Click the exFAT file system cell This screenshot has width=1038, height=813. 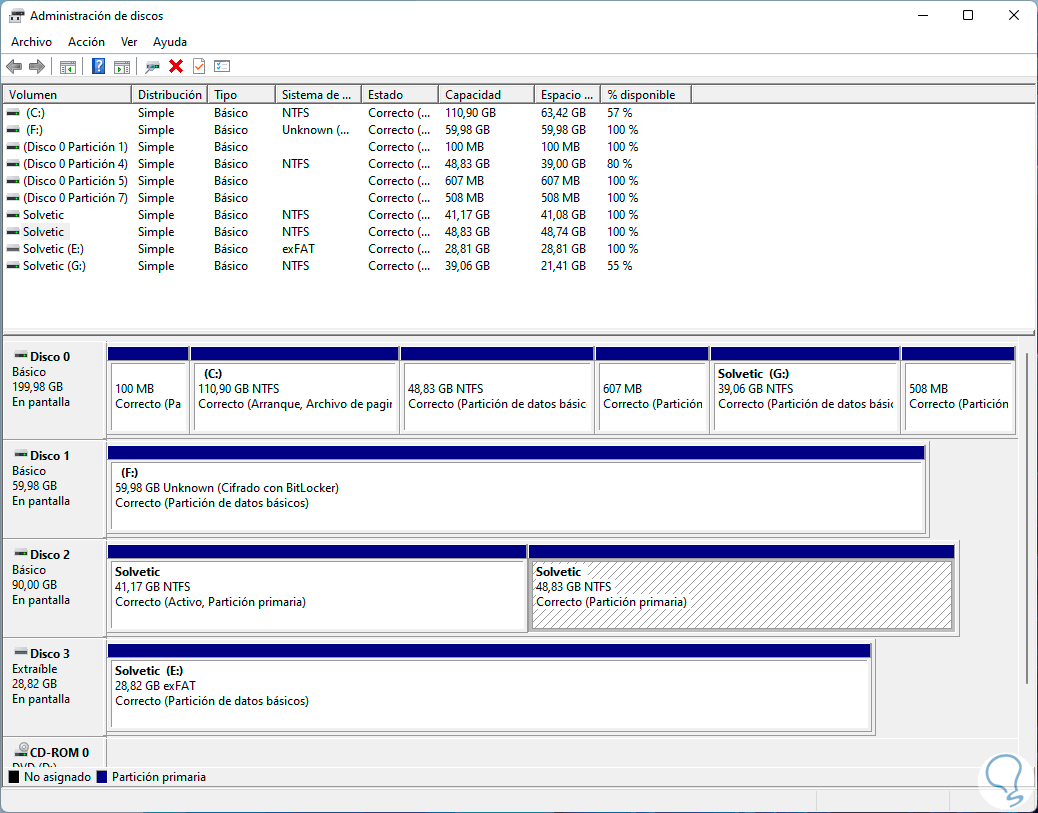[299, 249]
